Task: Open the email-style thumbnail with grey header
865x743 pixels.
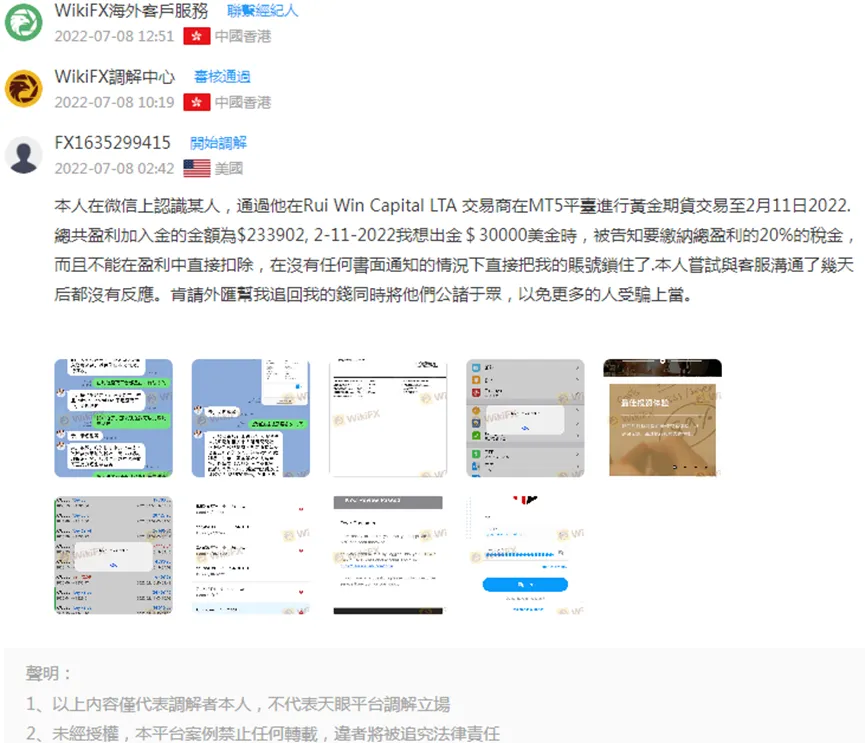Action: [388, 555]
